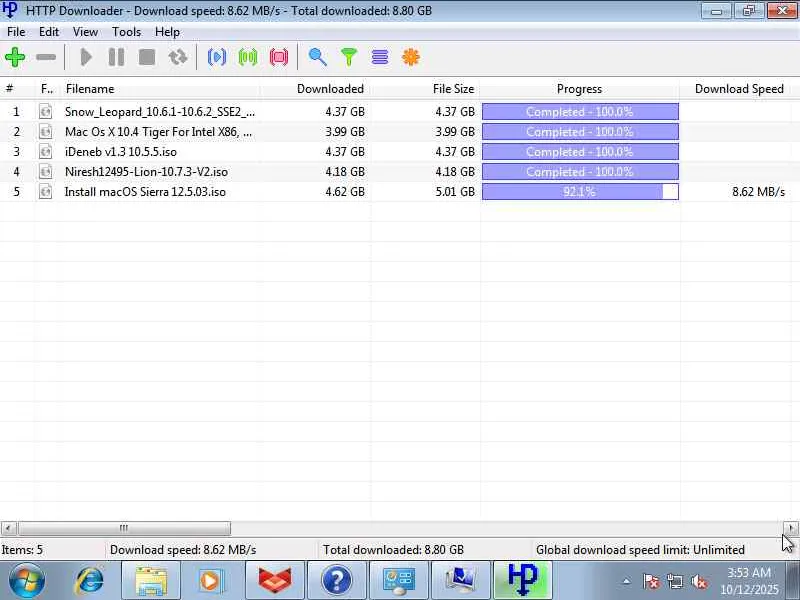The image size is (800, 600).
Task: Open the Windows Start button
Action: pos(26,581)
